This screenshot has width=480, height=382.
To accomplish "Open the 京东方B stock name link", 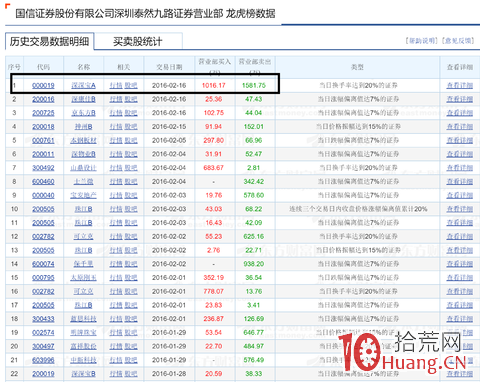I will coord(83,113).
